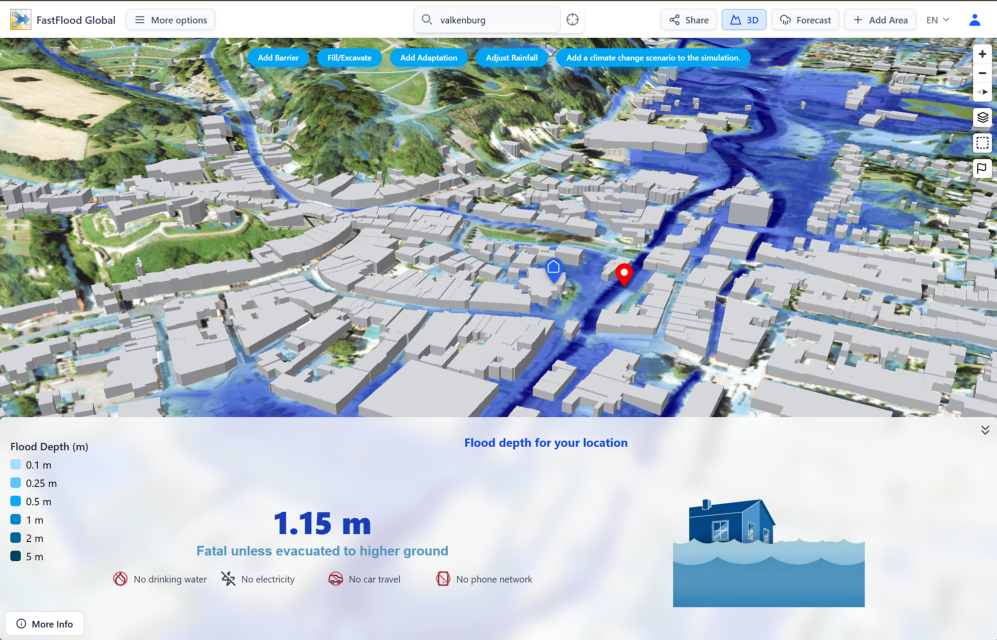Screen dimensions: 997x640
Task: Select the 1 m flood depth color swatch
Action: (14, 519)
